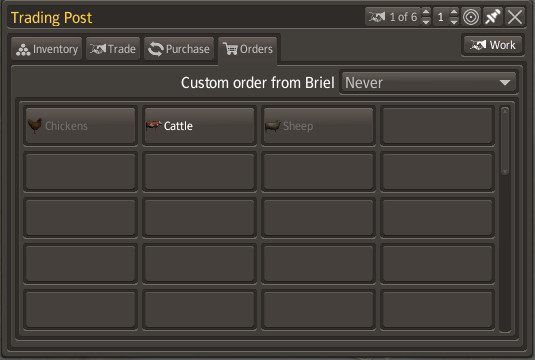Select the Orders tab

(248, 49)
